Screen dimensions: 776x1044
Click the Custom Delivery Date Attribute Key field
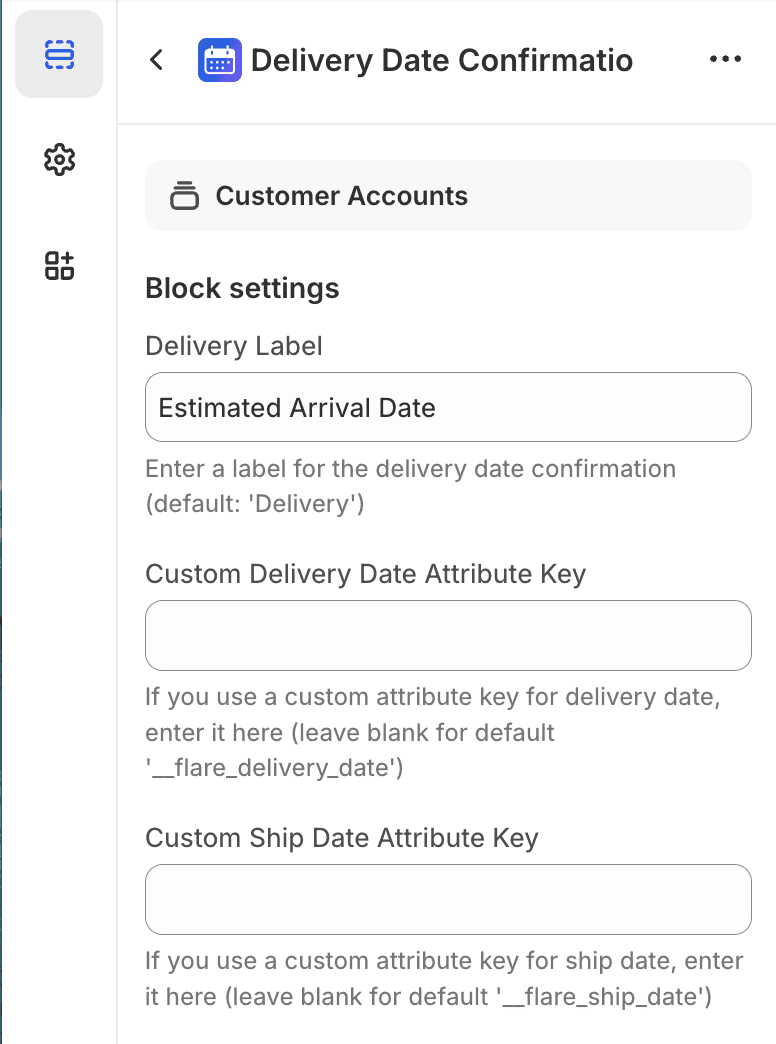click(x=448, y=635)
